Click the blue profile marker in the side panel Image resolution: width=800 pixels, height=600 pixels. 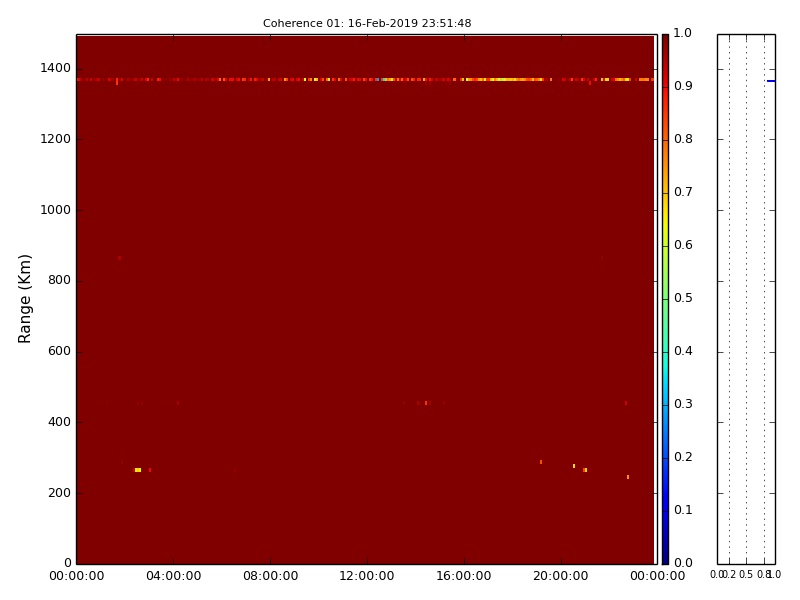click(771, 81)
